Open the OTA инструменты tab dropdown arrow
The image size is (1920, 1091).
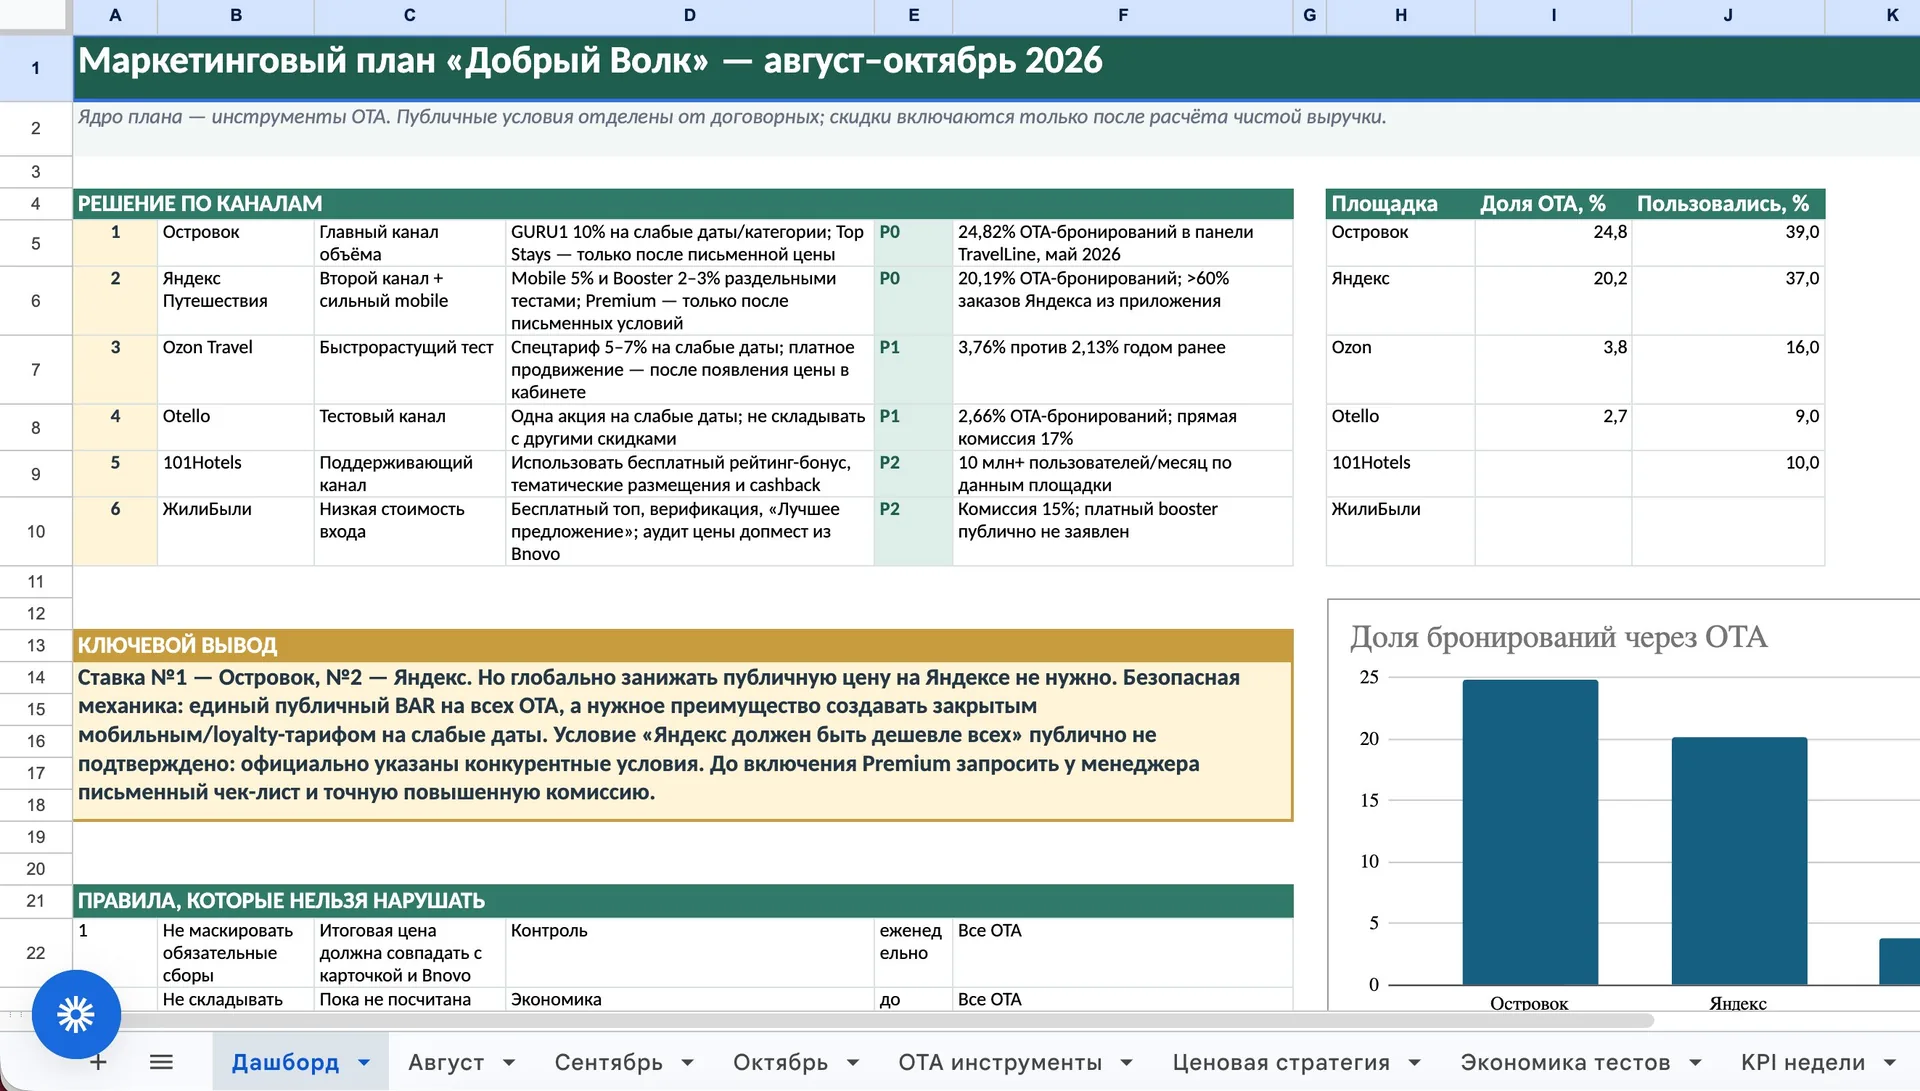point(1127,1062)
